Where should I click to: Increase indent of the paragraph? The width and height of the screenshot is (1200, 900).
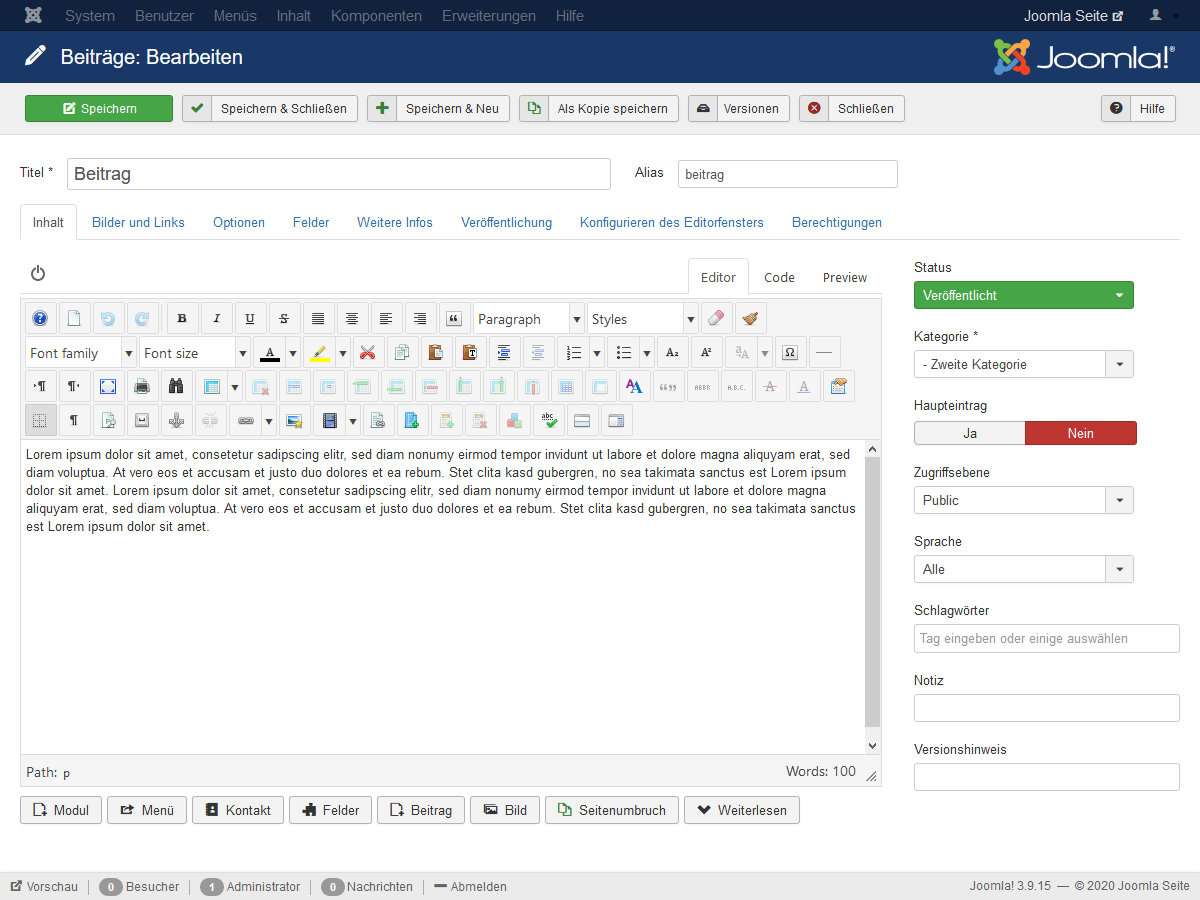(x=504, y=353)
